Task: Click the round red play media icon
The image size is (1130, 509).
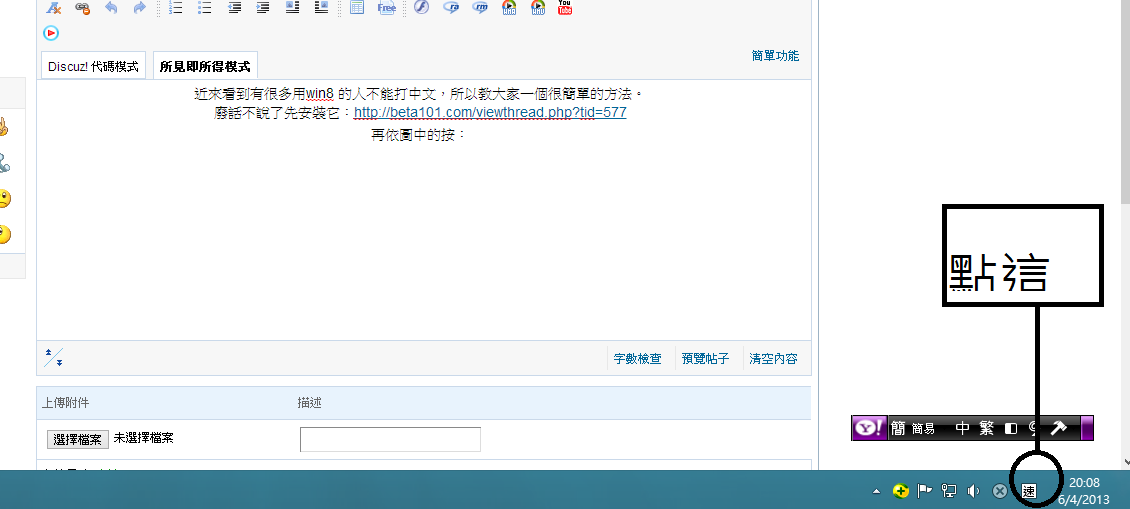Action: [x=50, y=33]
